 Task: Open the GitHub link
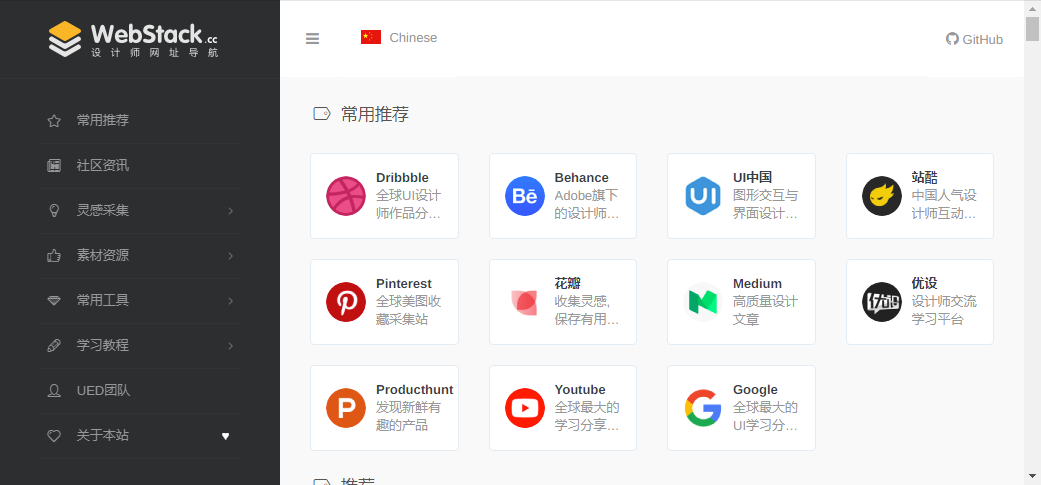975,39
